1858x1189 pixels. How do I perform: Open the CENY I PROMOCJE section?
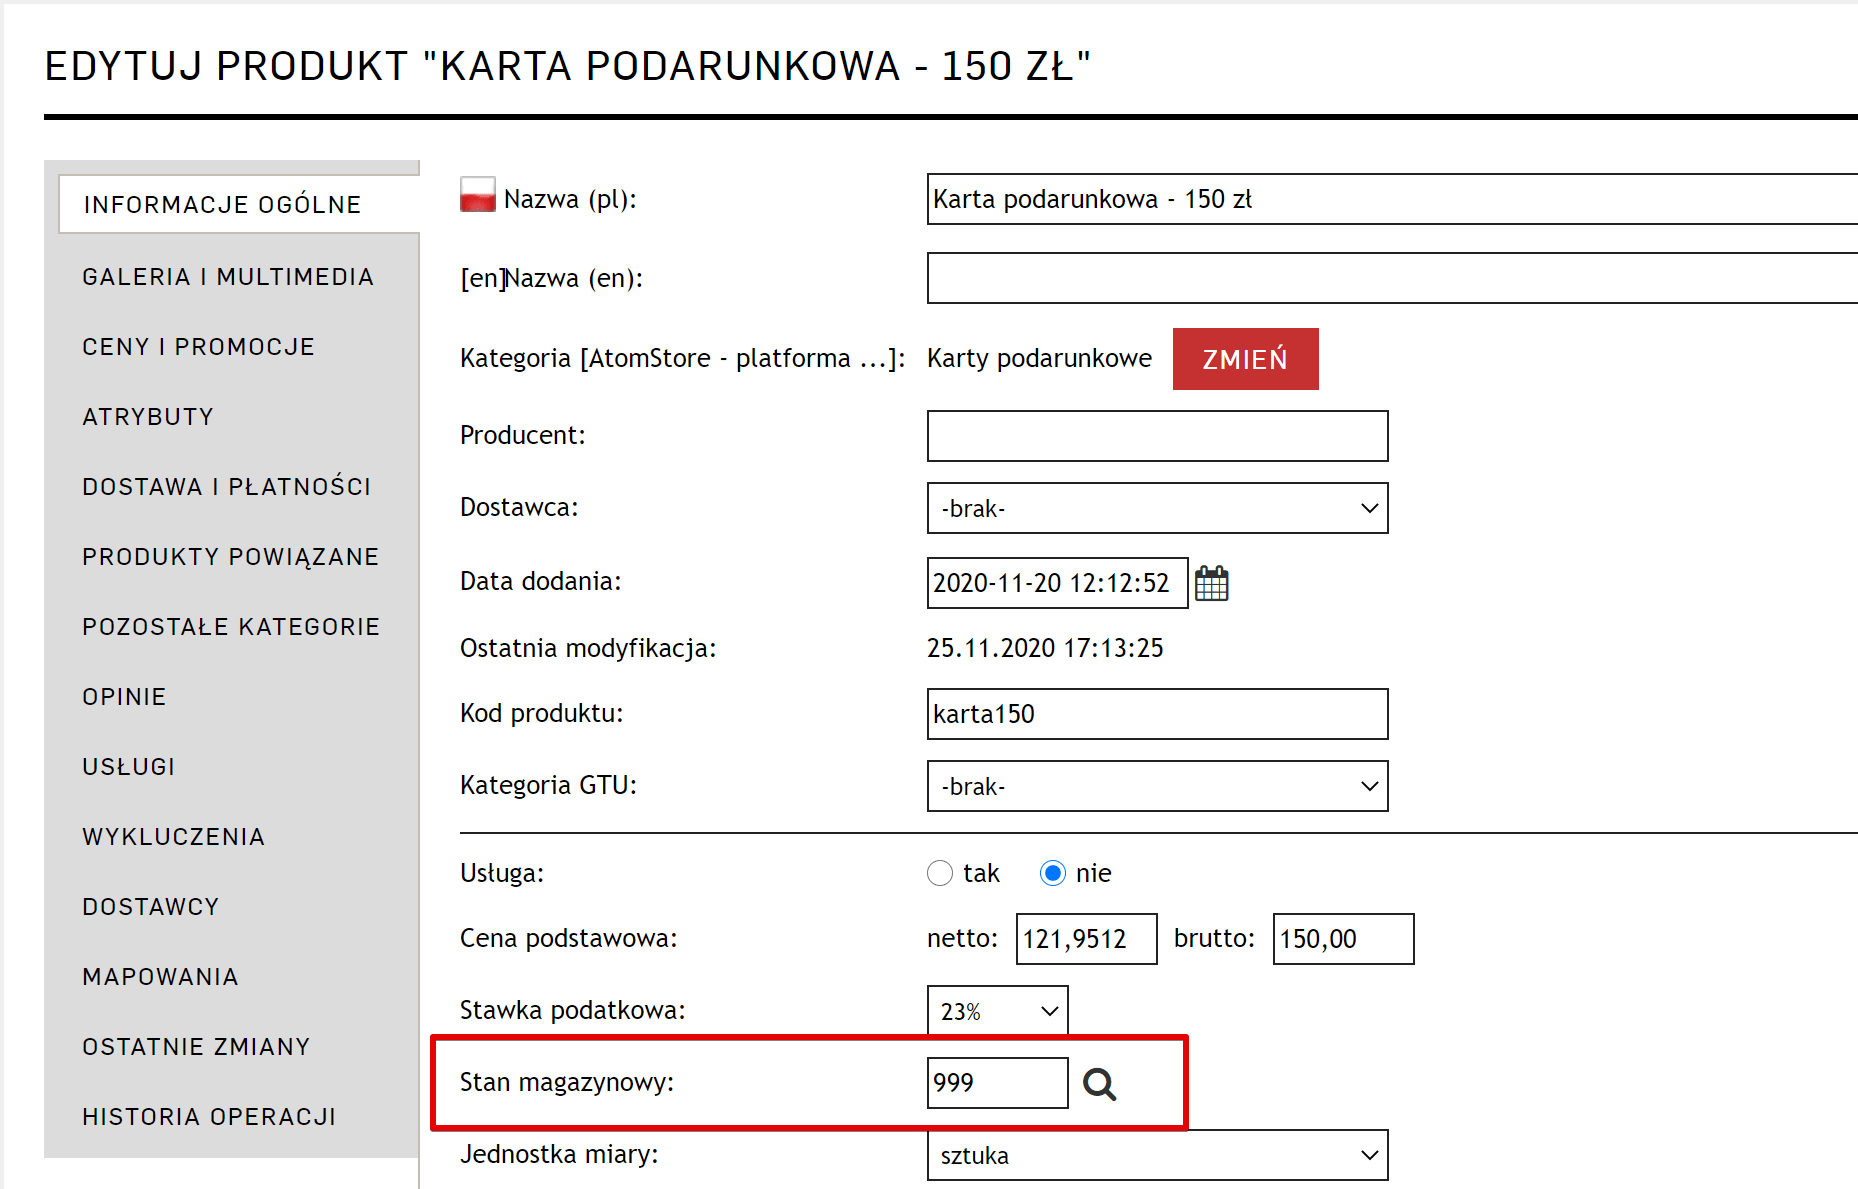click(198, 347)
